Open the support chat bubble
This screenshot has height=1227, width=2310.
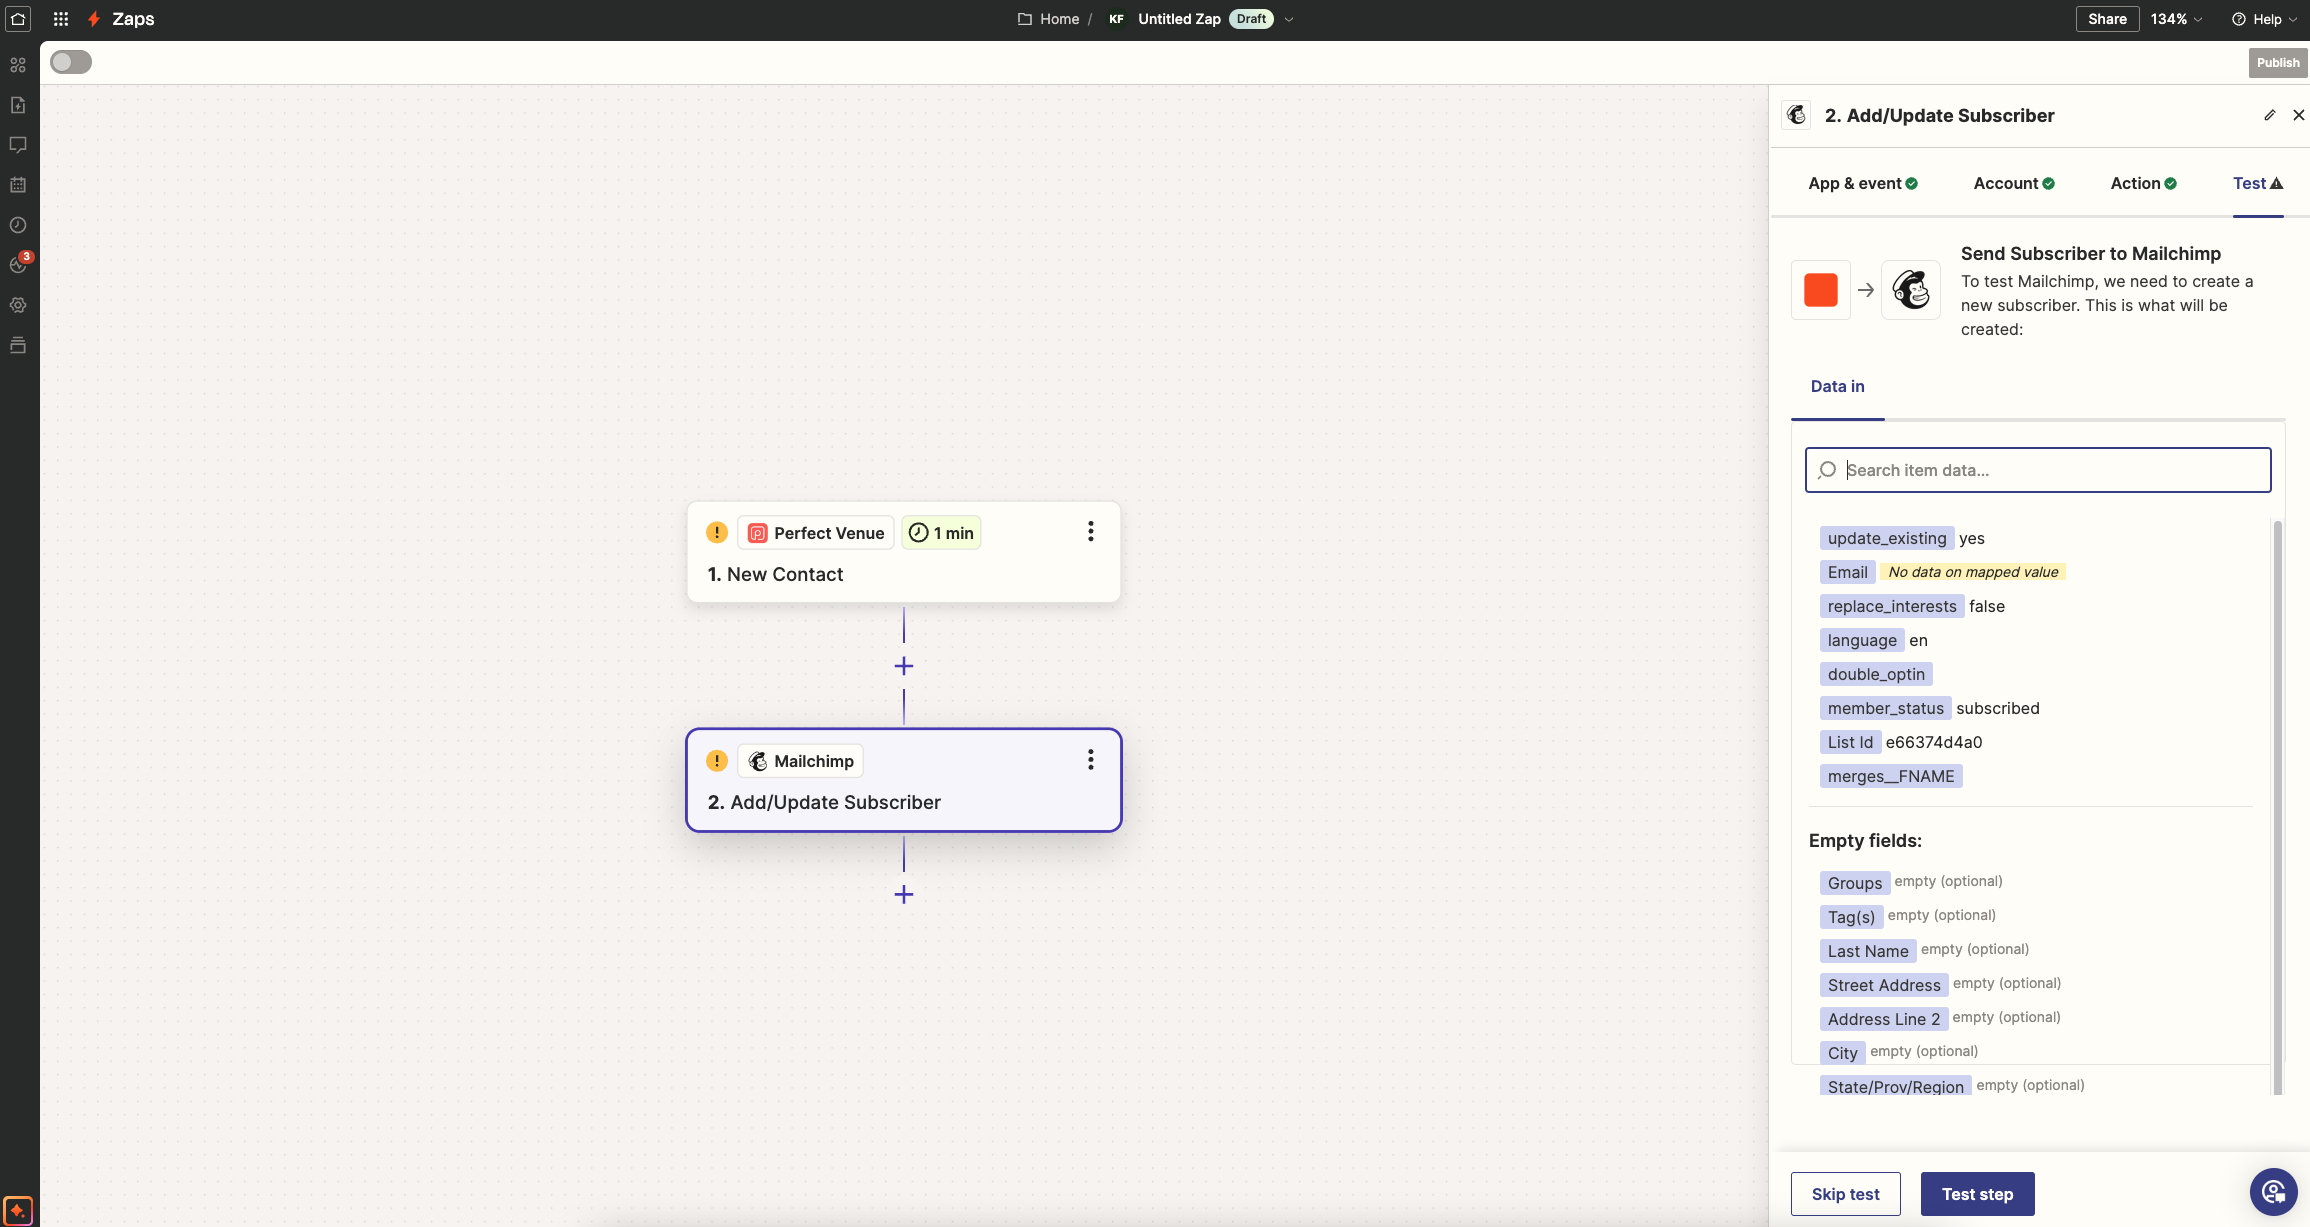(x=2274, y=1191)
